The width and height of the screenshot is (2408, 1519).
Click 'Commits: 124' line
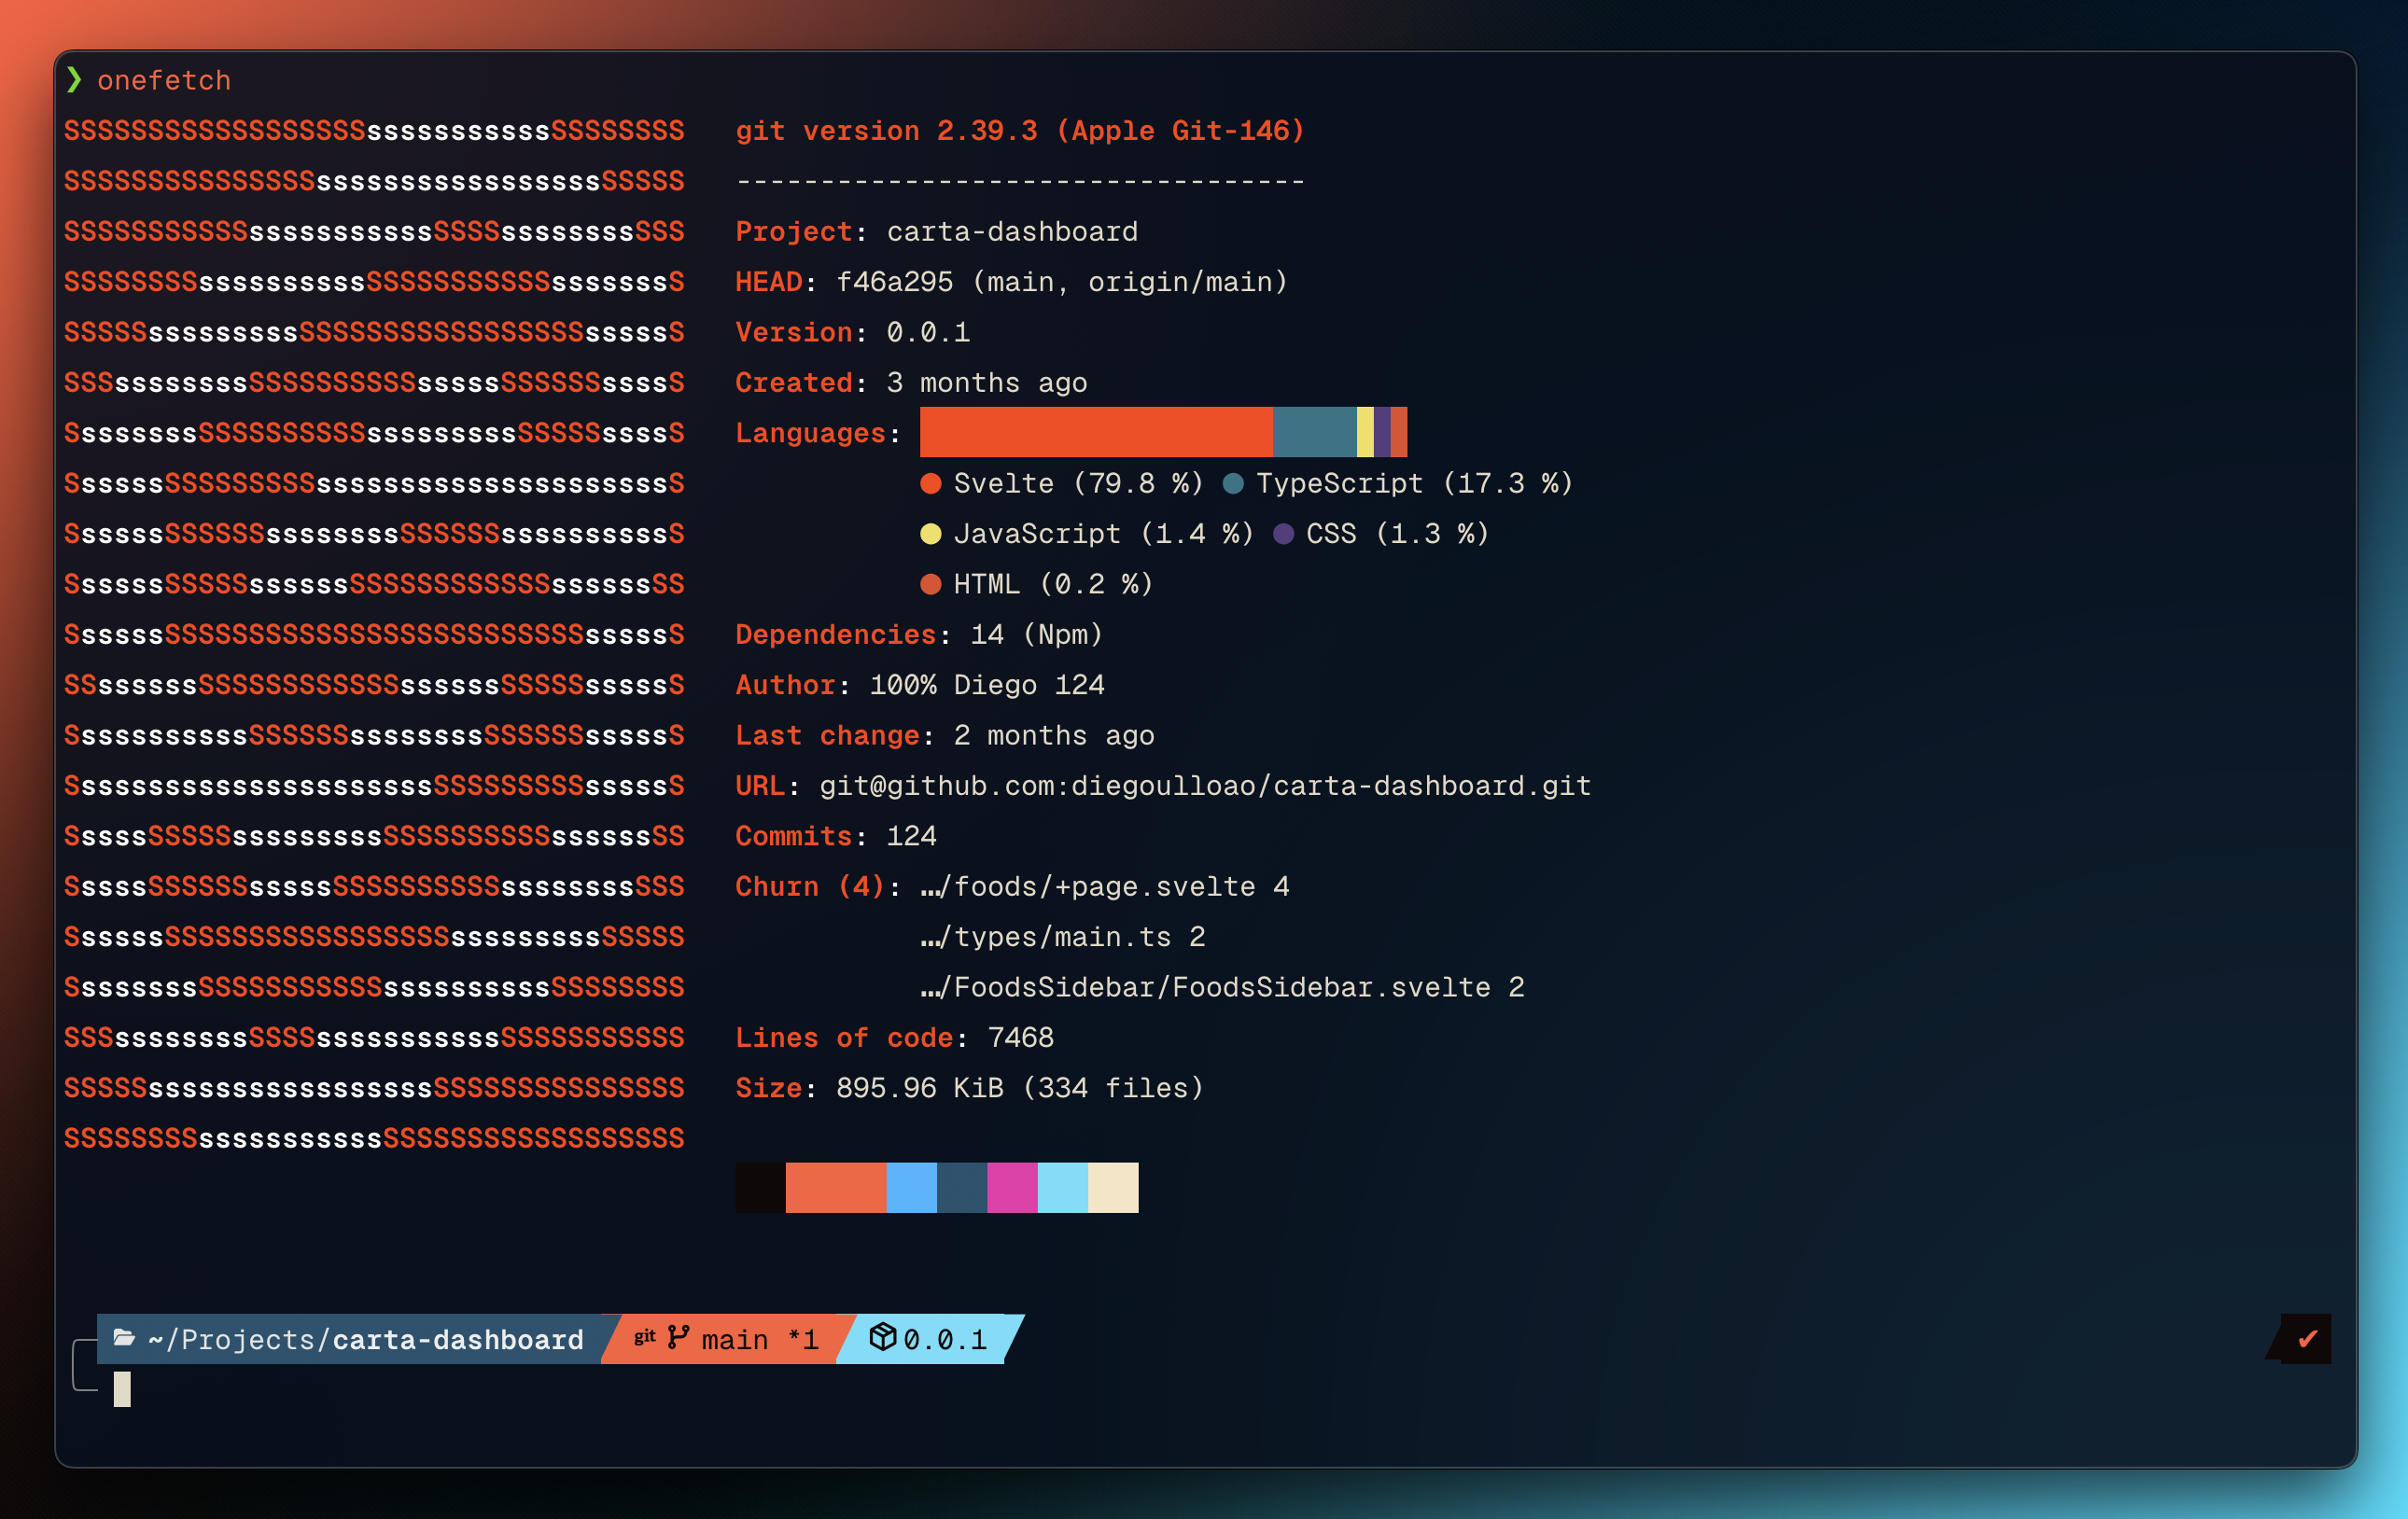coord(836,836)
